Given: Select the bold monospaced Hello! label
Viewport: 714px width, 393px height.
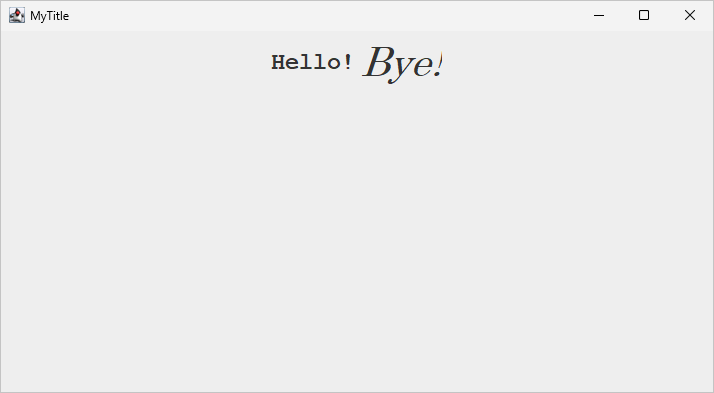Looking at the screenshot, I should [x=311, y=62].
